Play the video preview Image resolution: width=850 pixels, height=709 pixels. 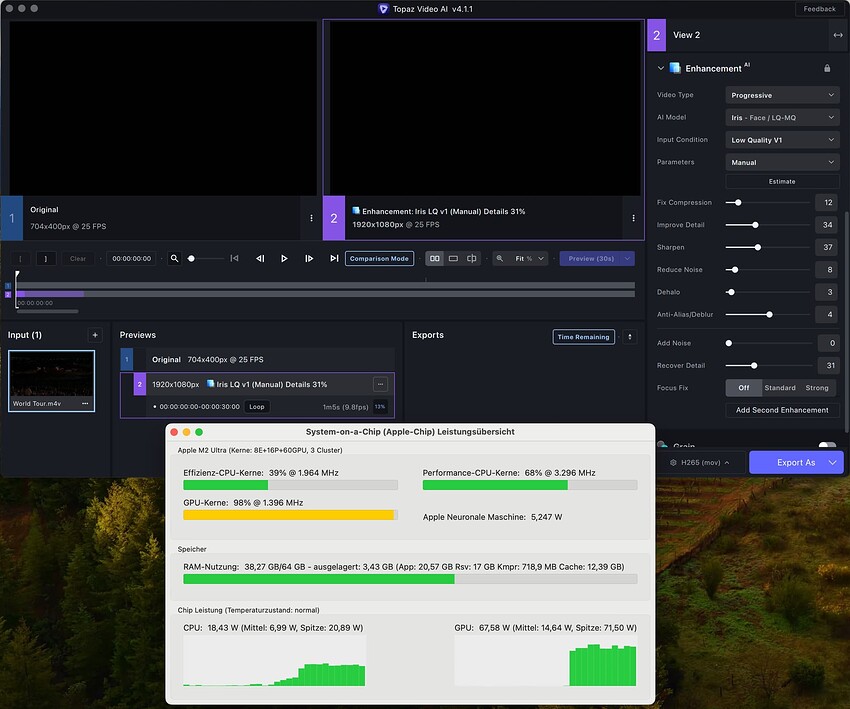coord(284,258)
